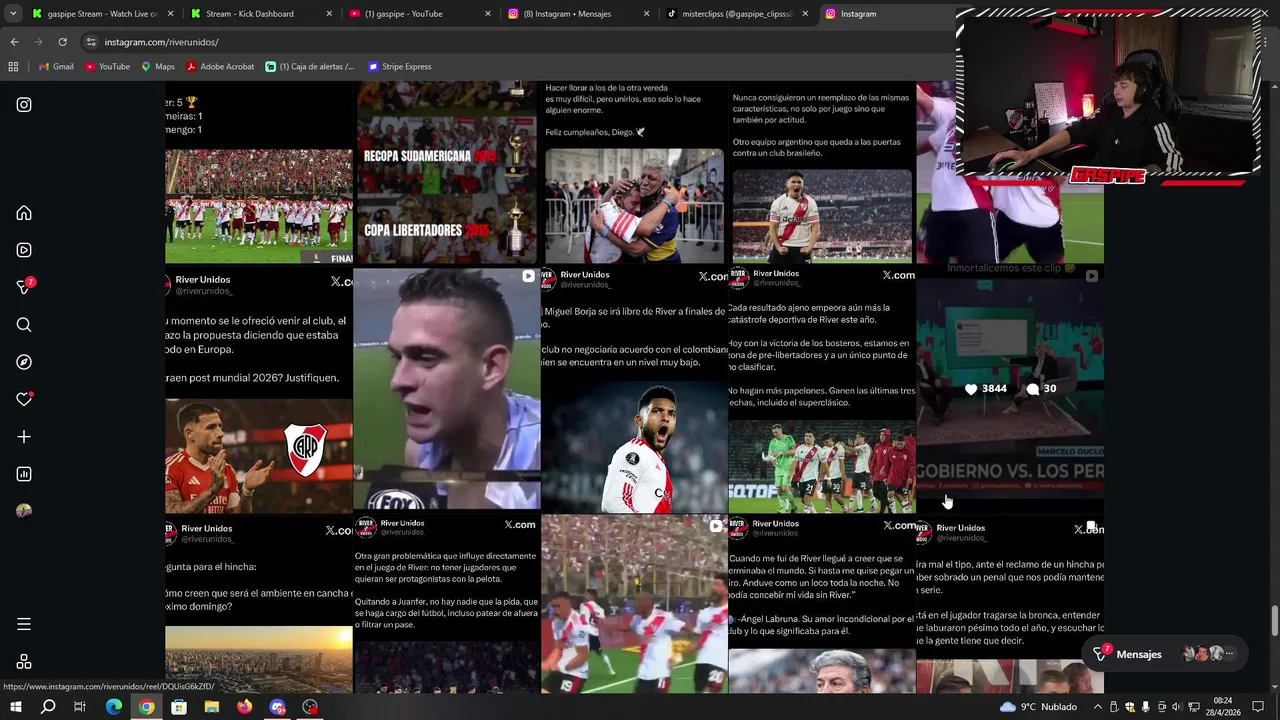Open the Santos Borré interview reel thumbnail
This screenshot has width=1280, height=720.
click(x=447, y=389)
